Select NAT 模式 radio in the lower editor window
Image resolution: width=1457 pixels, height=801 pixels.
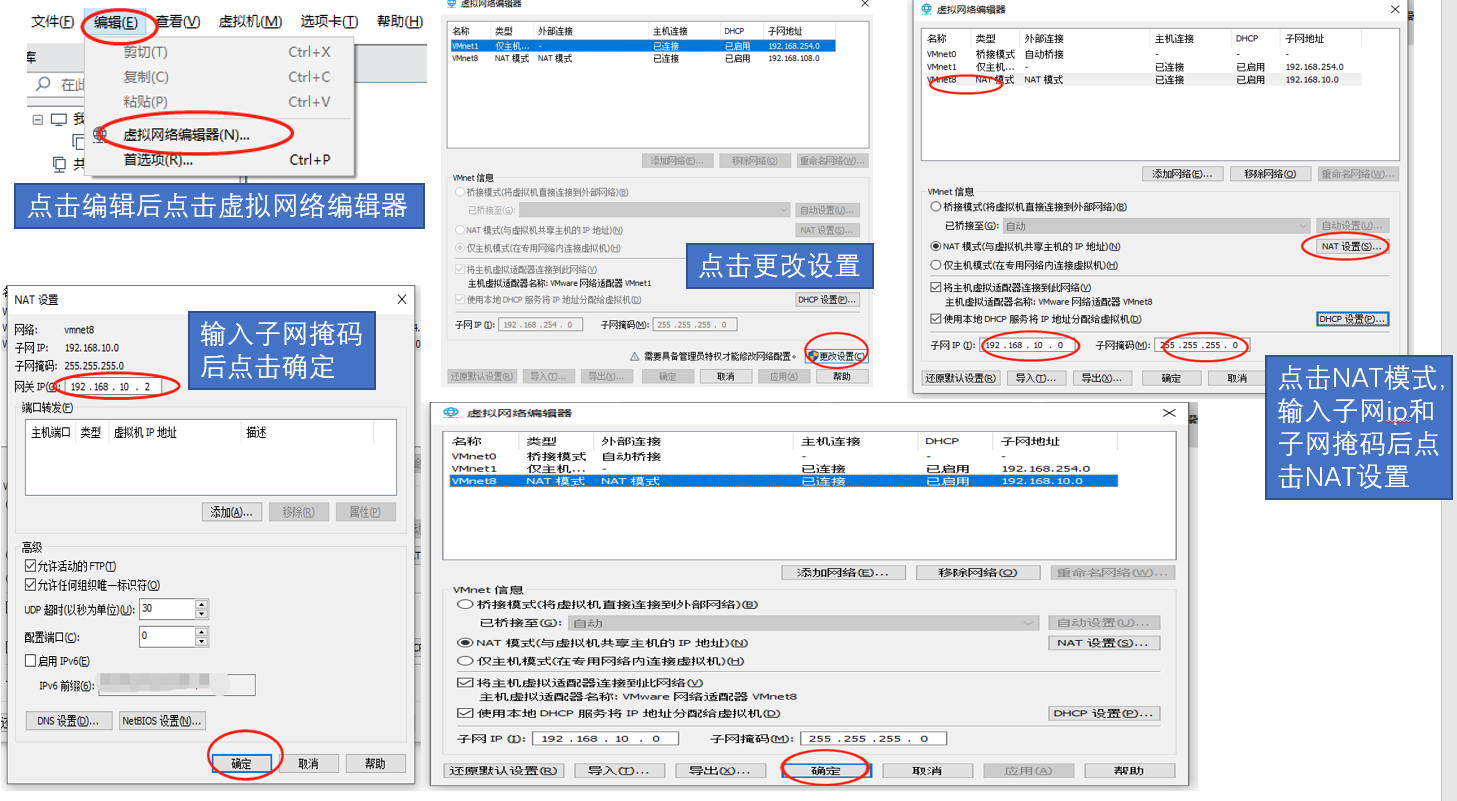[465, 643]
